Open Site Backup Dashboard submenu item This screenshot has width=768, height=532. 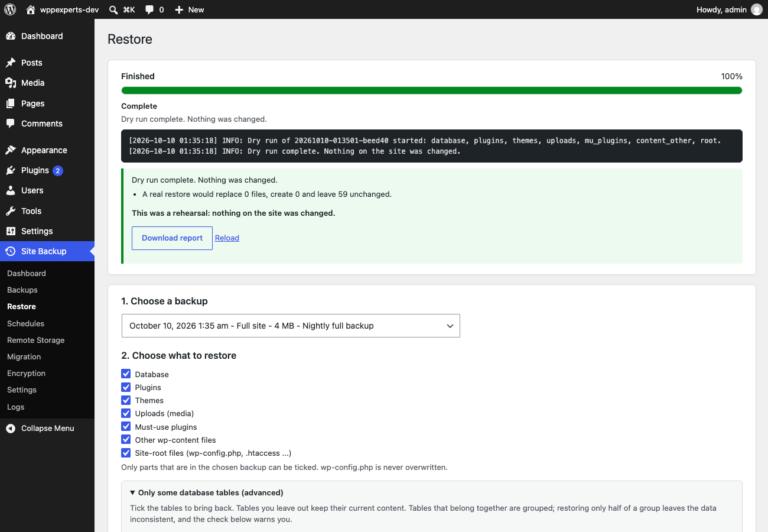tap(26, 273)
